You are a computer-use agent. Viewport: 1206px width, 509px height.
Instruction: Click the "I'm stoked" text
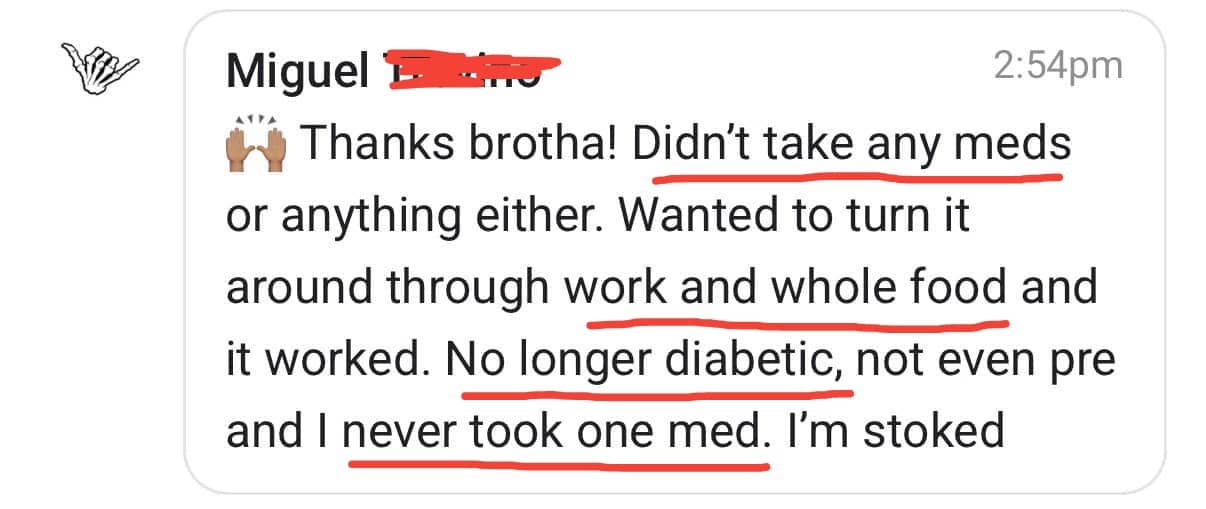click(895, 432)
